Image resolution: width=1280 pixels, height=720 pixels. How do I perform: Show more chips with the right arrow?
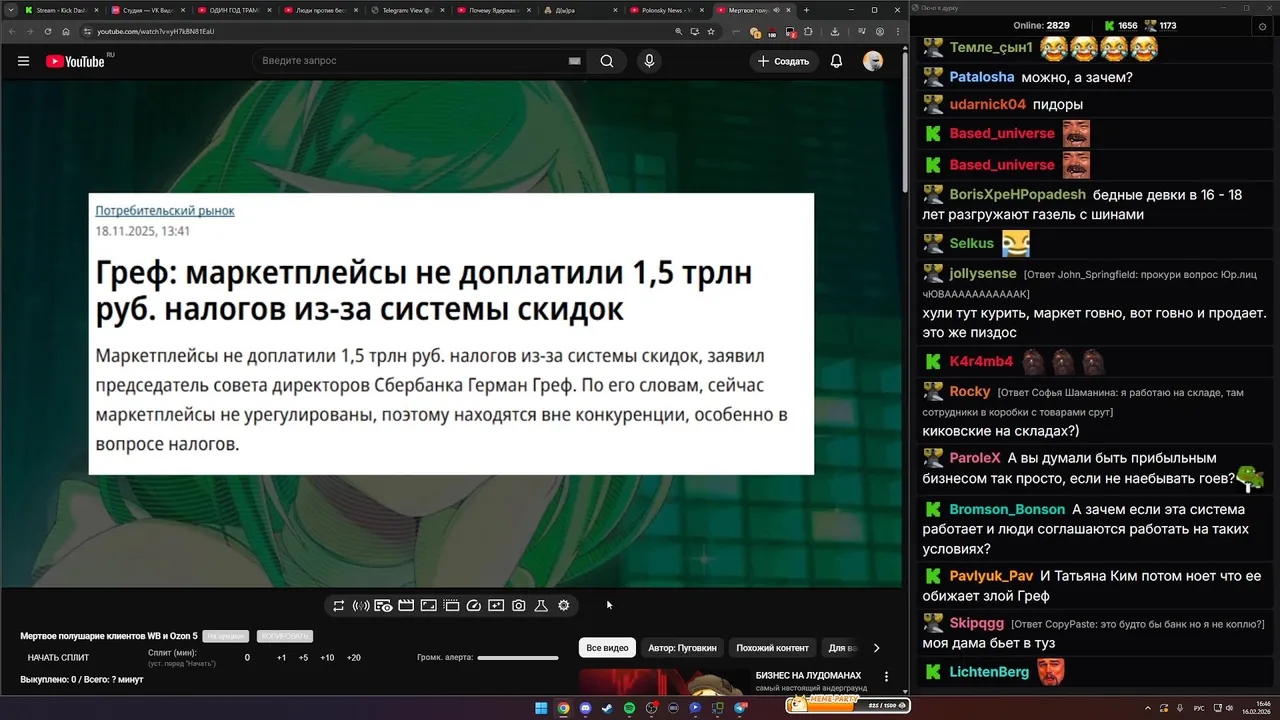pos(876,648)
